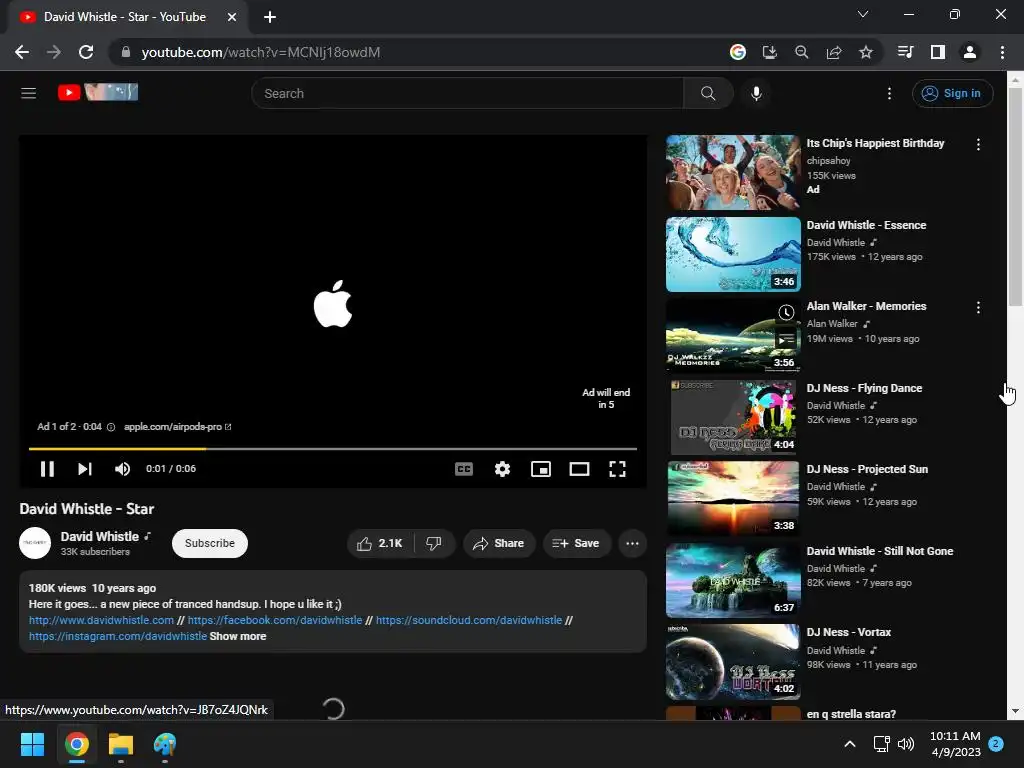Sign in to YouTube
The height and width of the screenshot is (768, 1024).
[x=952, y=93]
